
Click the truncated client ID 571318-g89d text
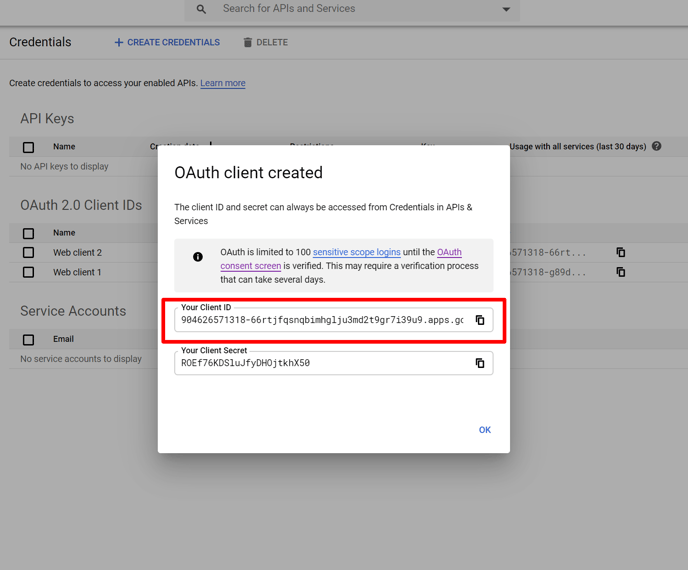(548, 272)
